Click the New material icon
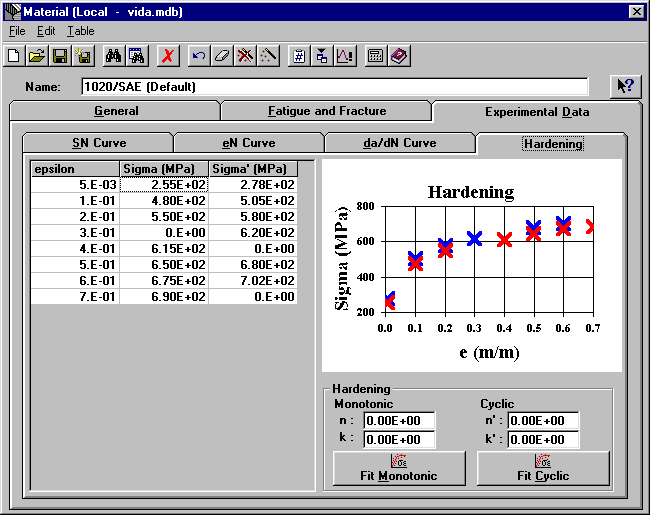This screenshot has width=650, height=515. (14, 56)
